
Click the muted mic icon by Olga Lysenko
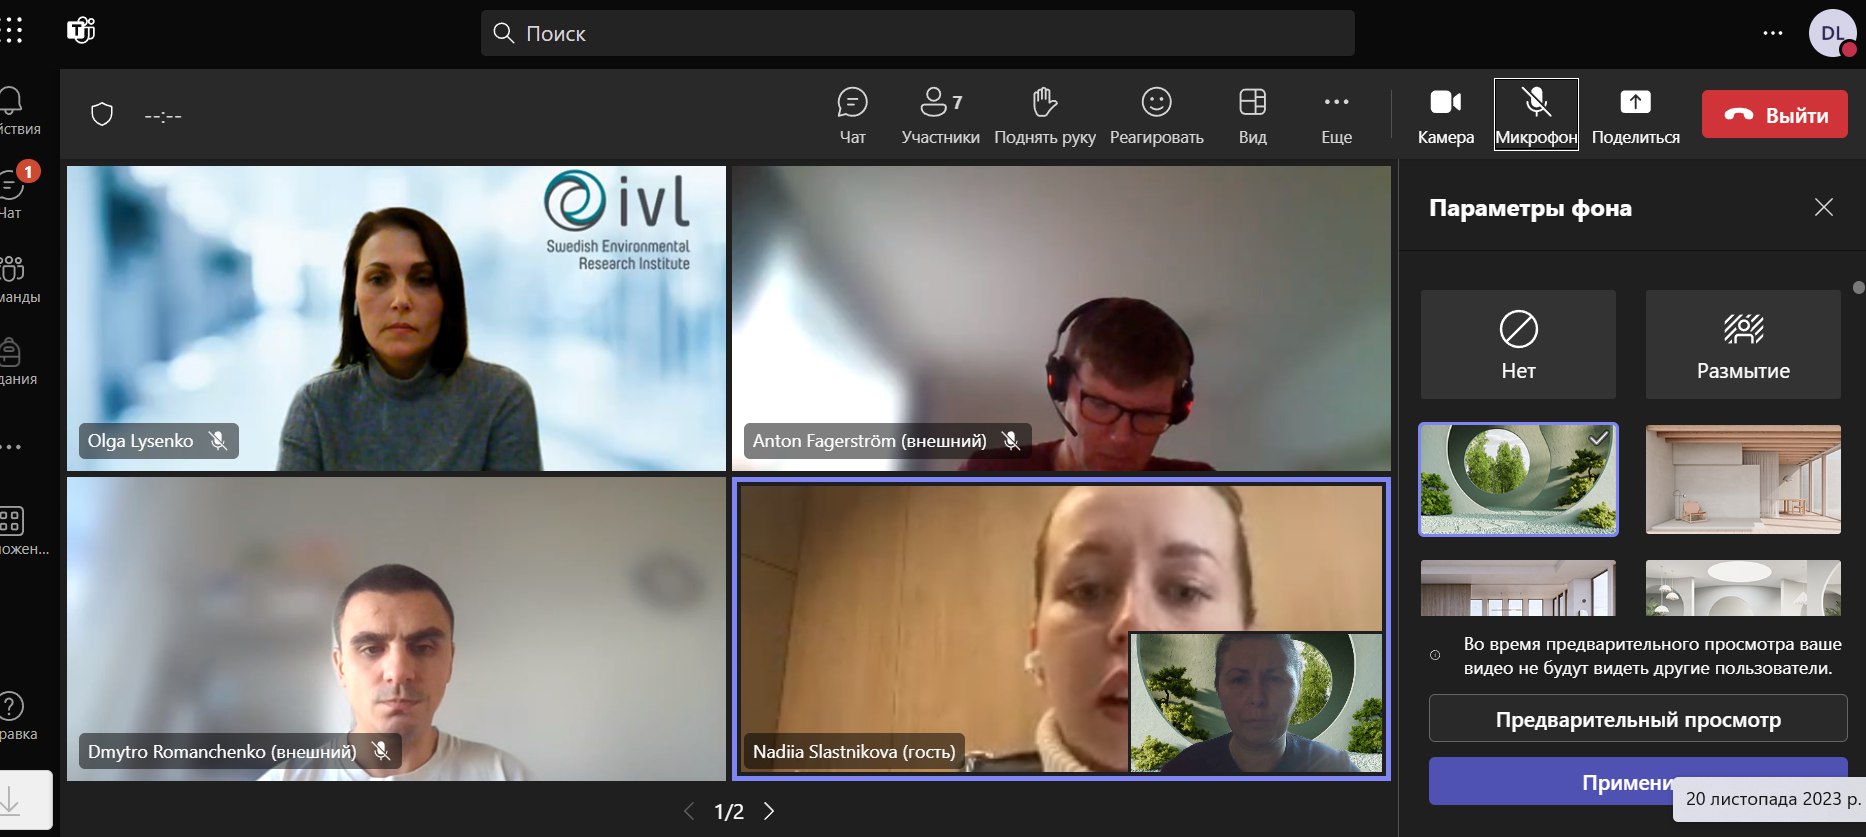click(x=217, y=441)
